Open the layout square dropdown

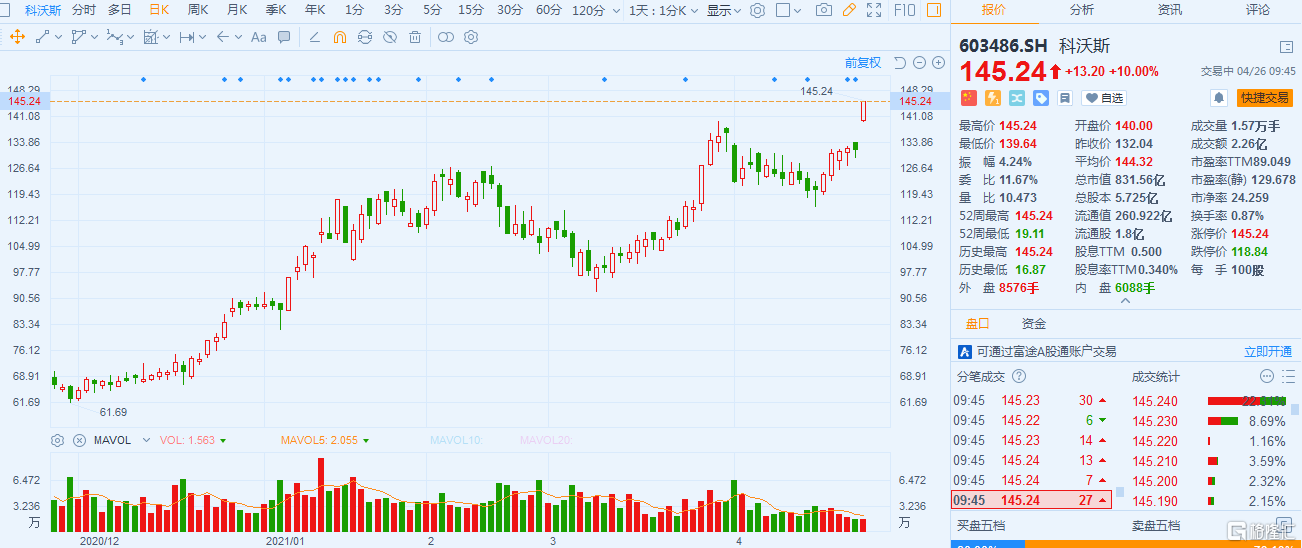point(790,10)
